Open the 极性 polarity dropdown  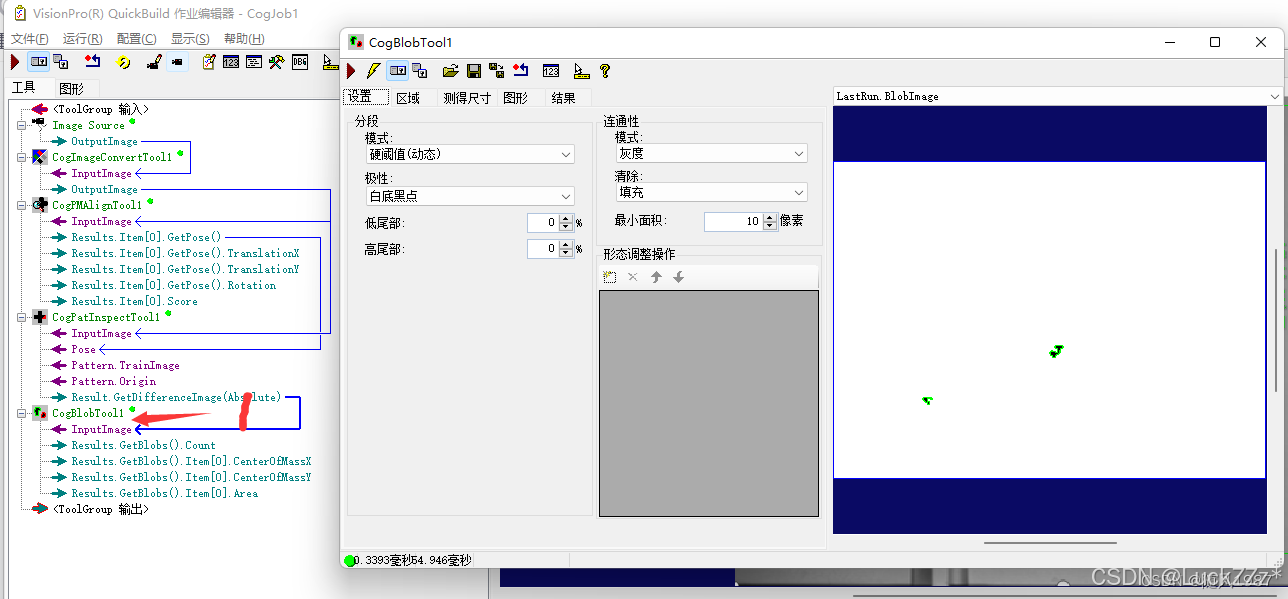[566, 197]
